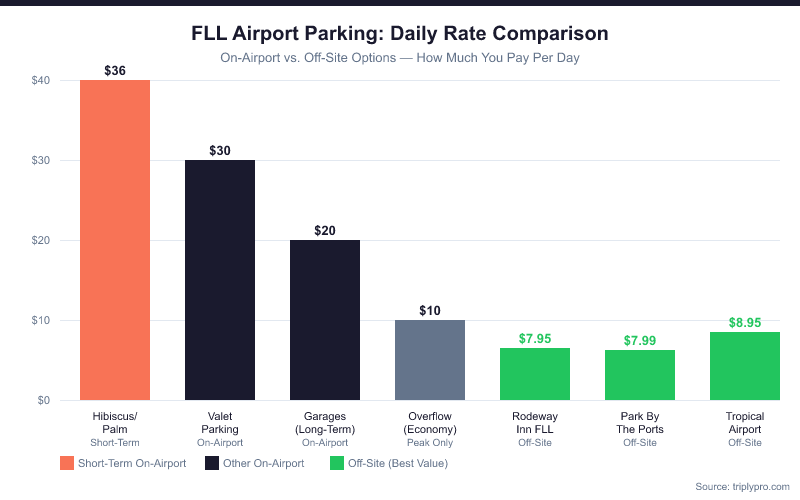Click the Short-Term On-Airport legend text

click(134, 463)
